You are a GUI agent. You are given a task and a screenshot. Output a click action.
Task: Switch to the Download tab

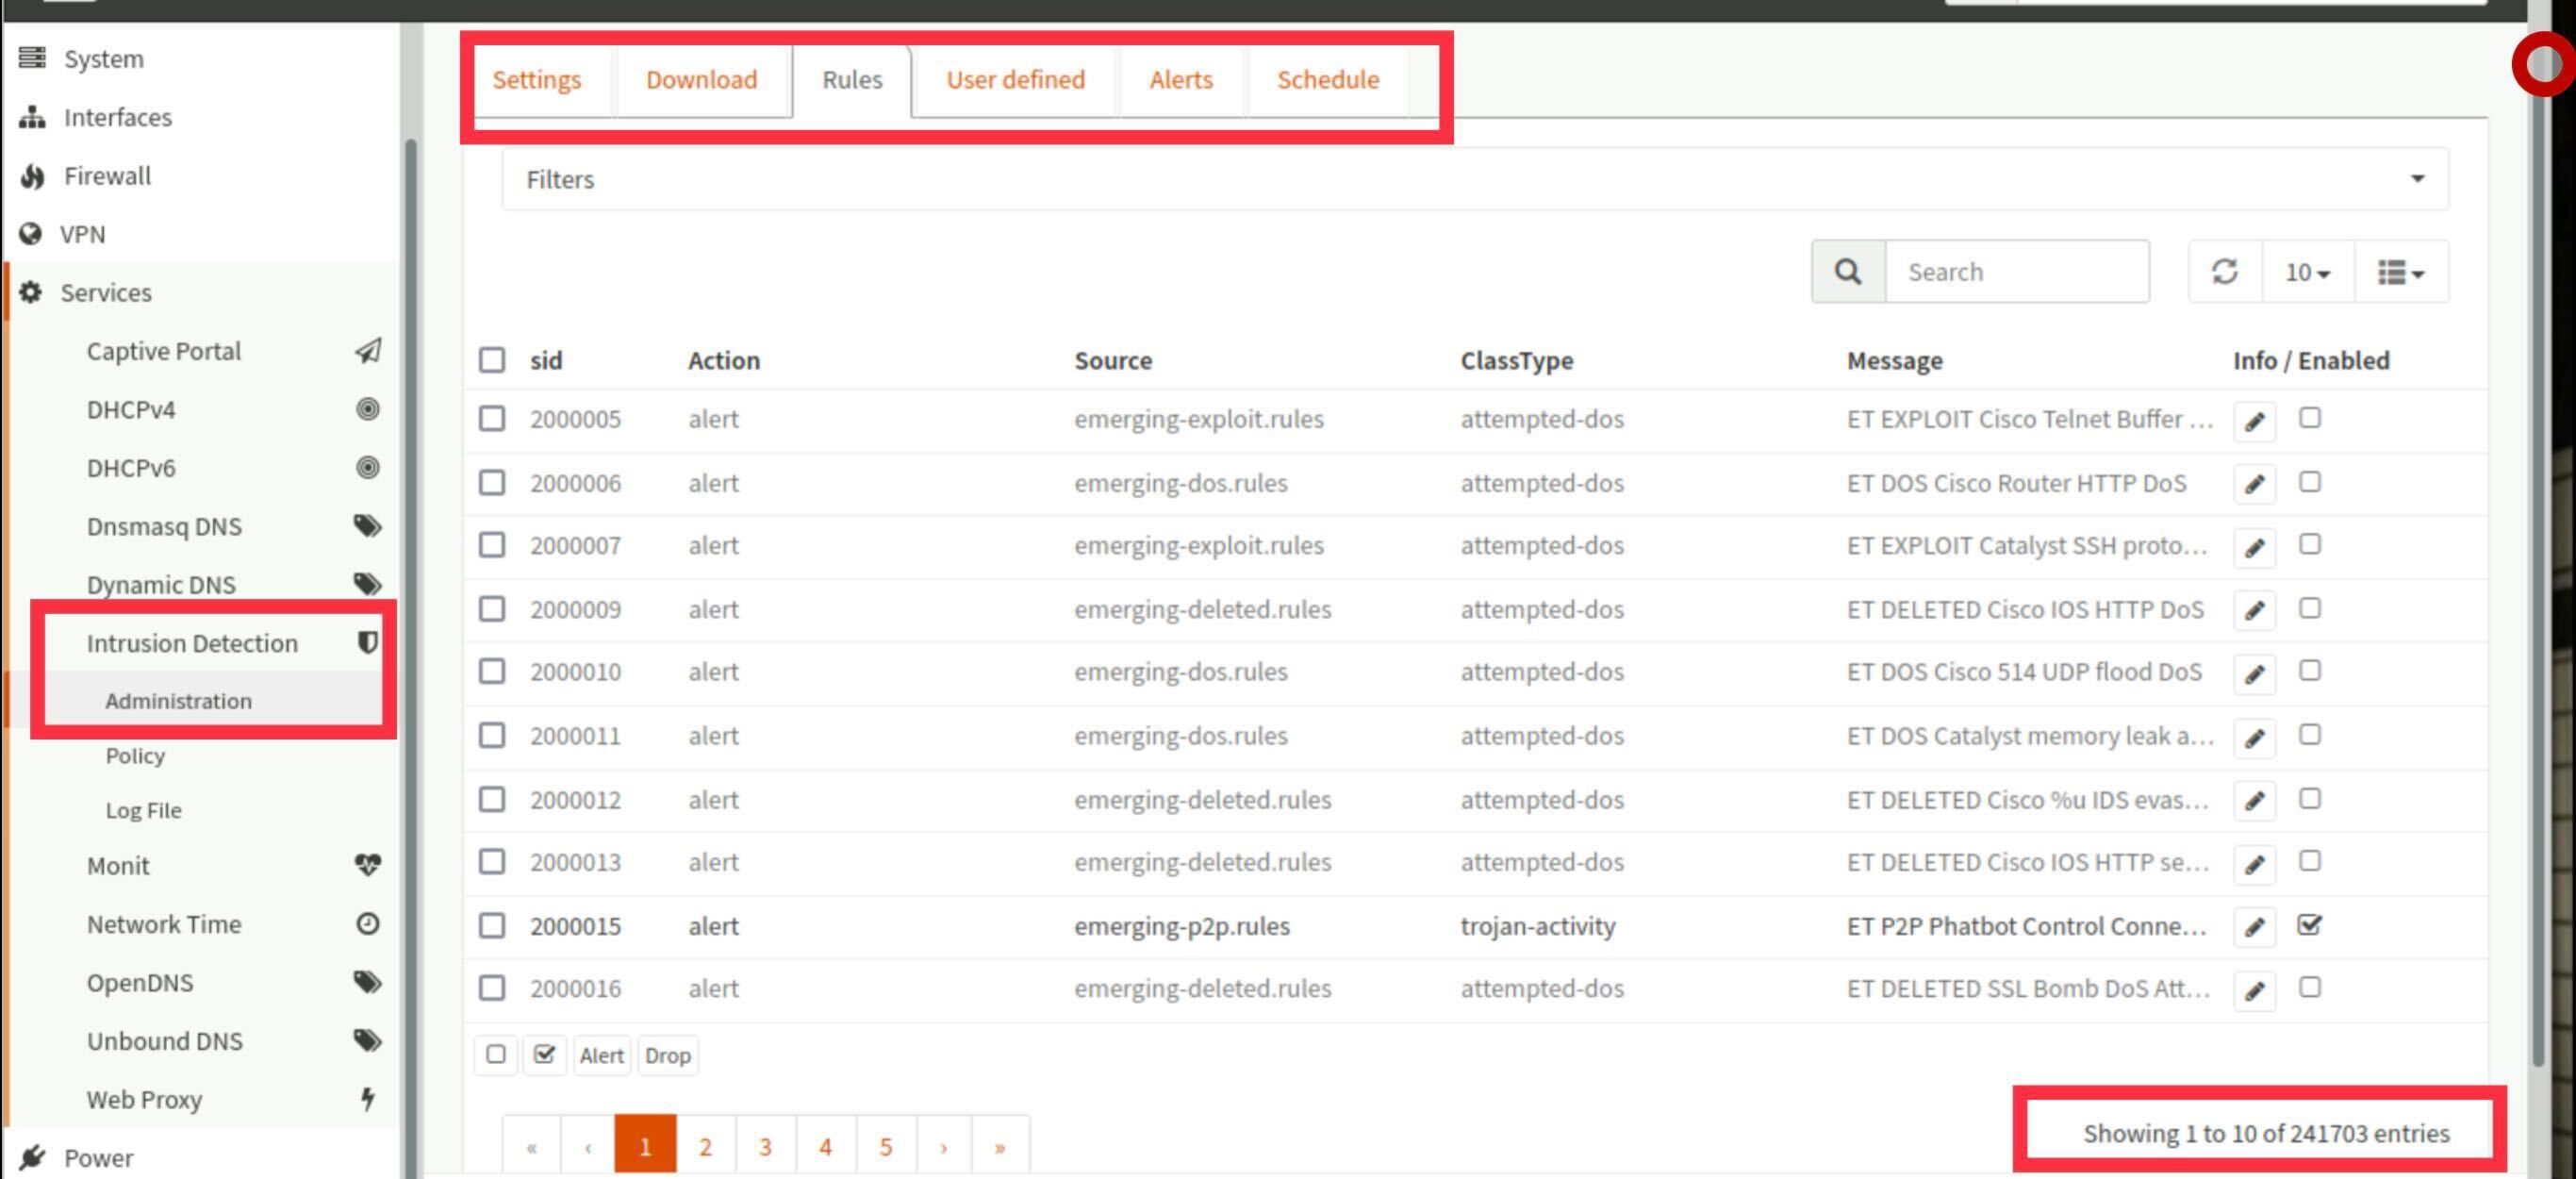pos(701,80)
